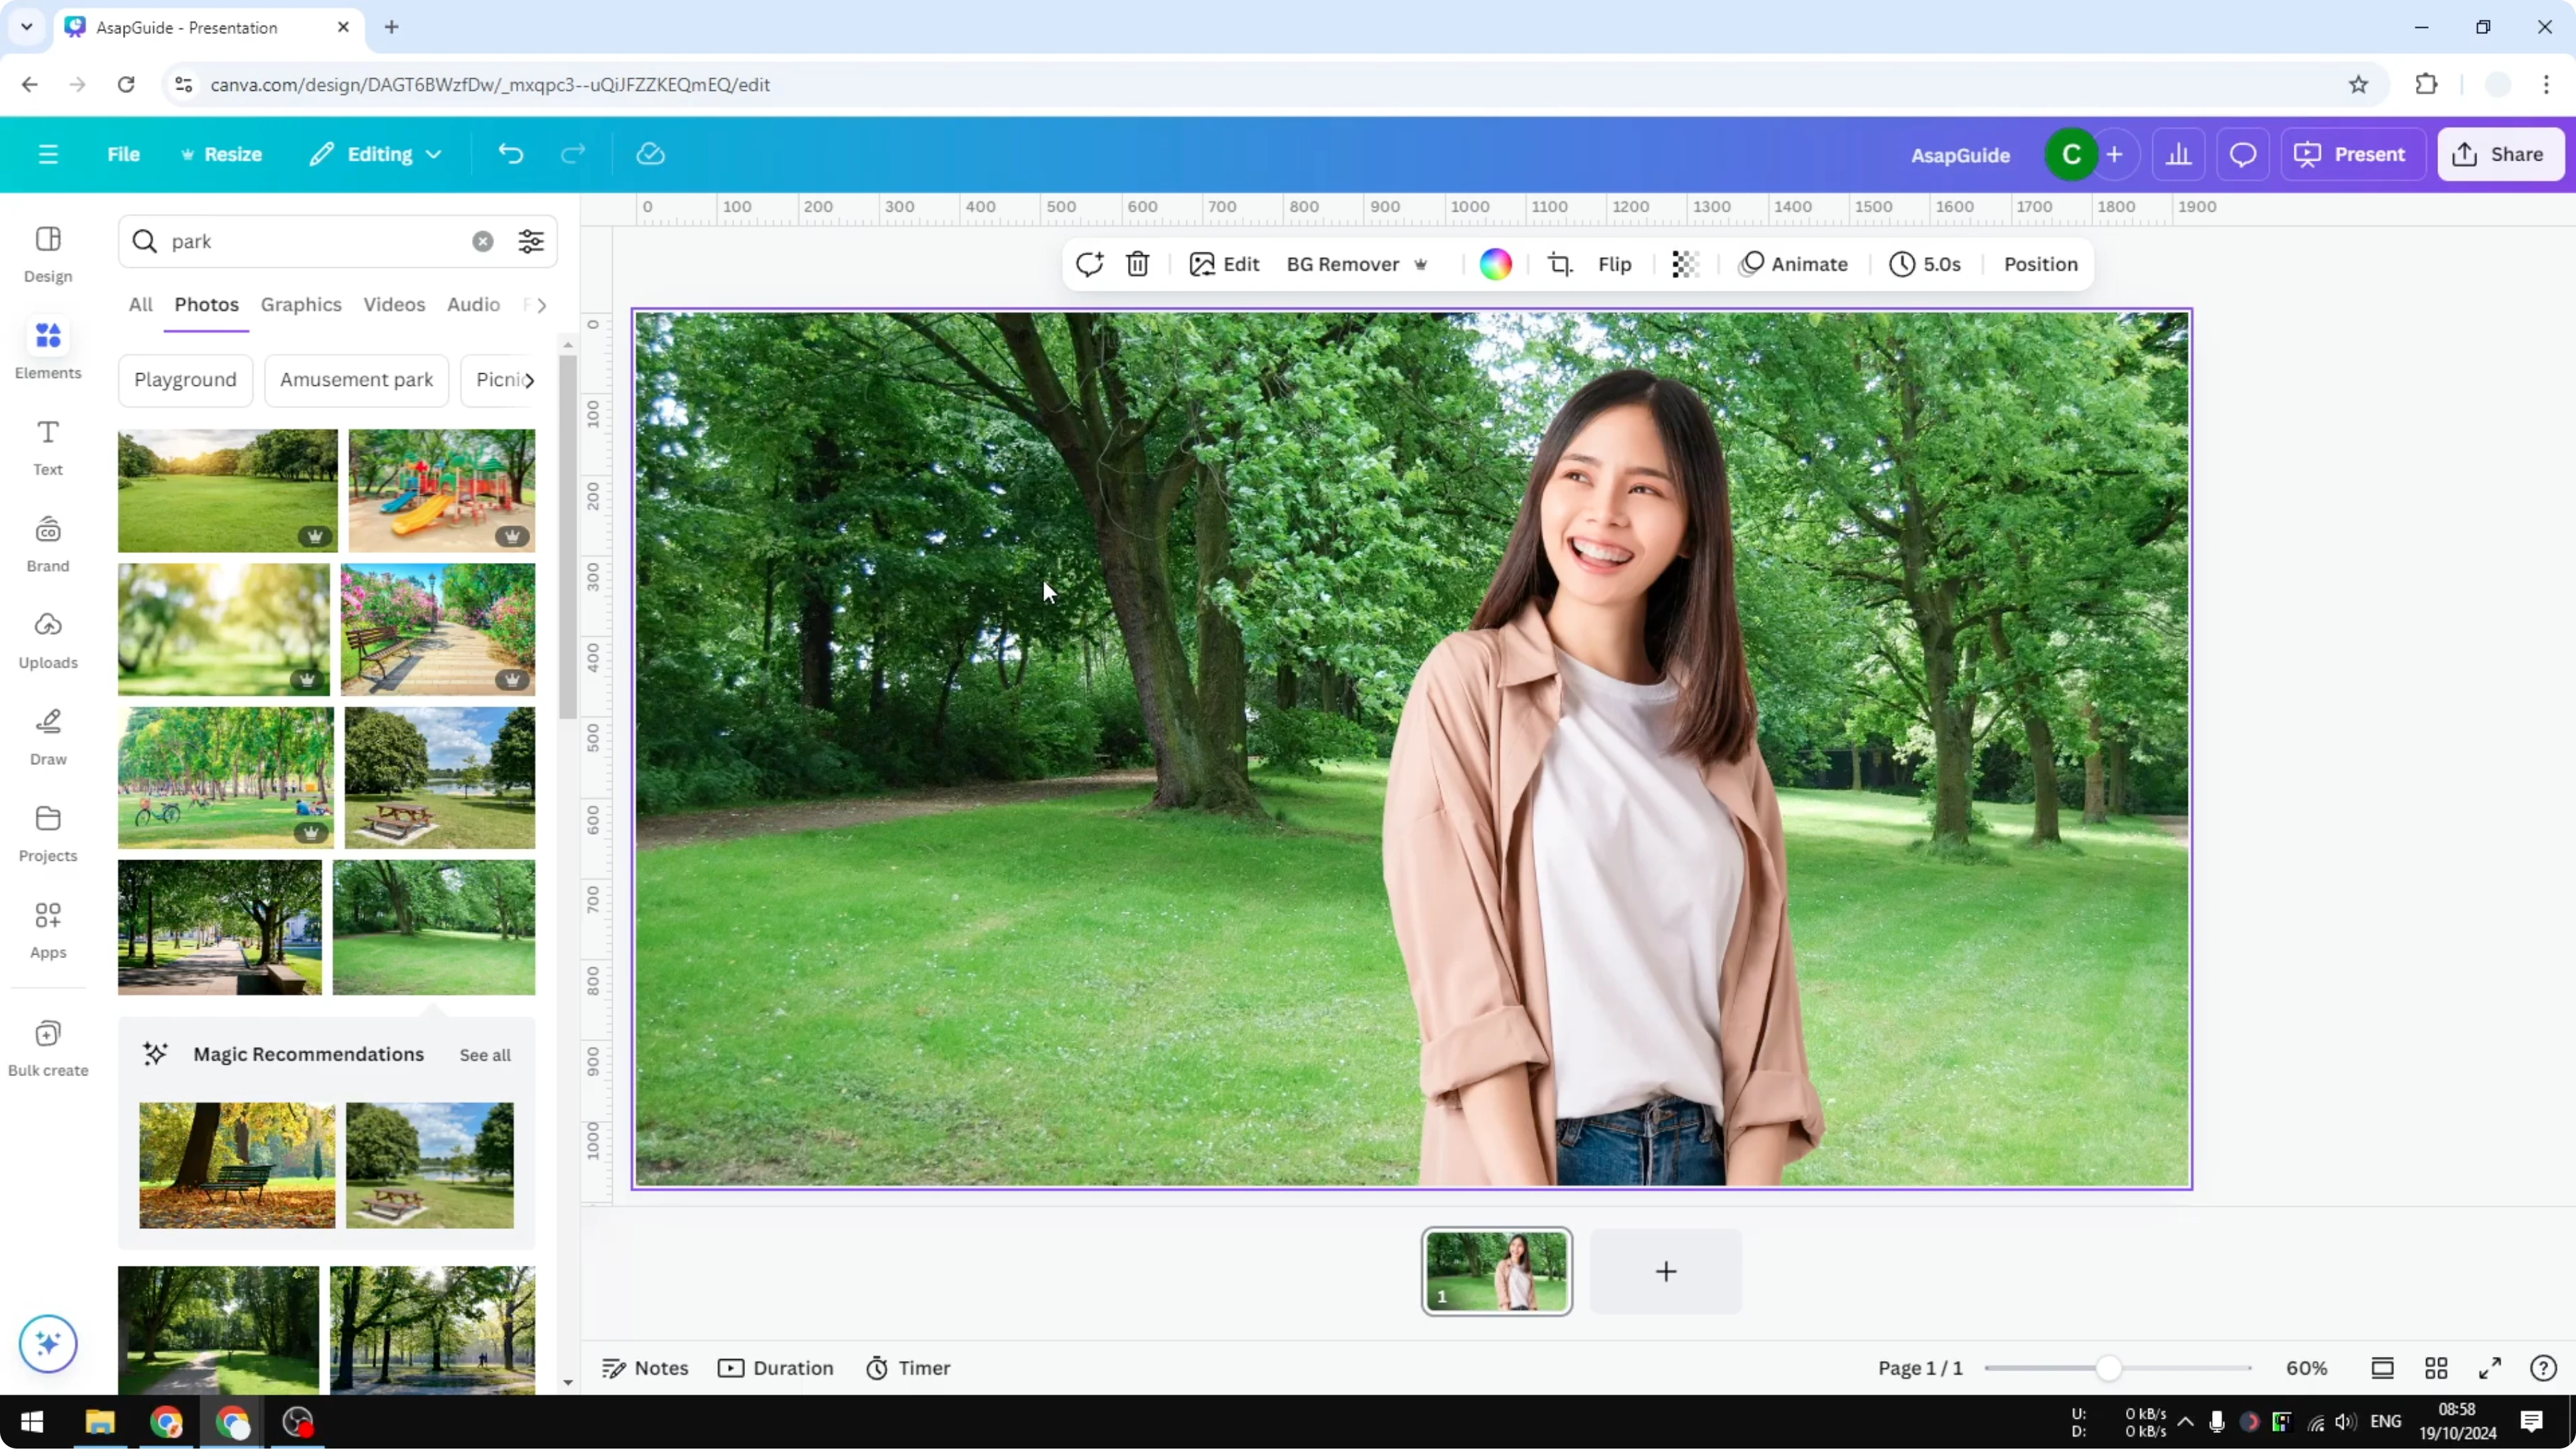Open the Elements panel

point(47,348)
